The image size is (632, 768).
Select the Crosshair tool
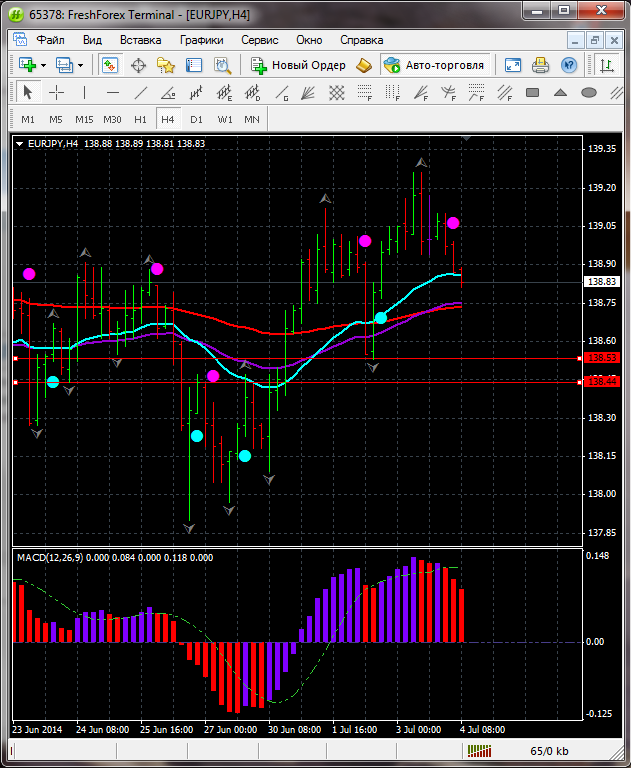[57, 93]
